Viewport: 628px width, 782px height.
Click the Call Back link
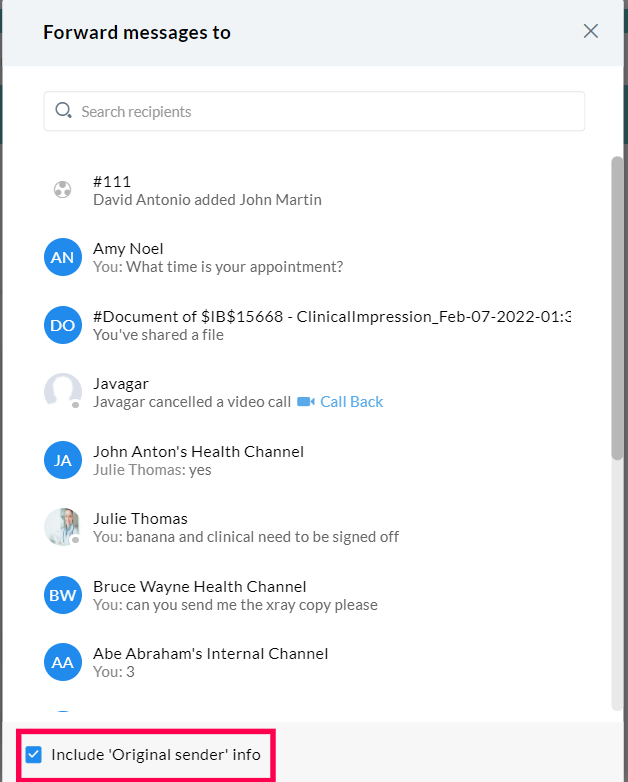[351, 402]
